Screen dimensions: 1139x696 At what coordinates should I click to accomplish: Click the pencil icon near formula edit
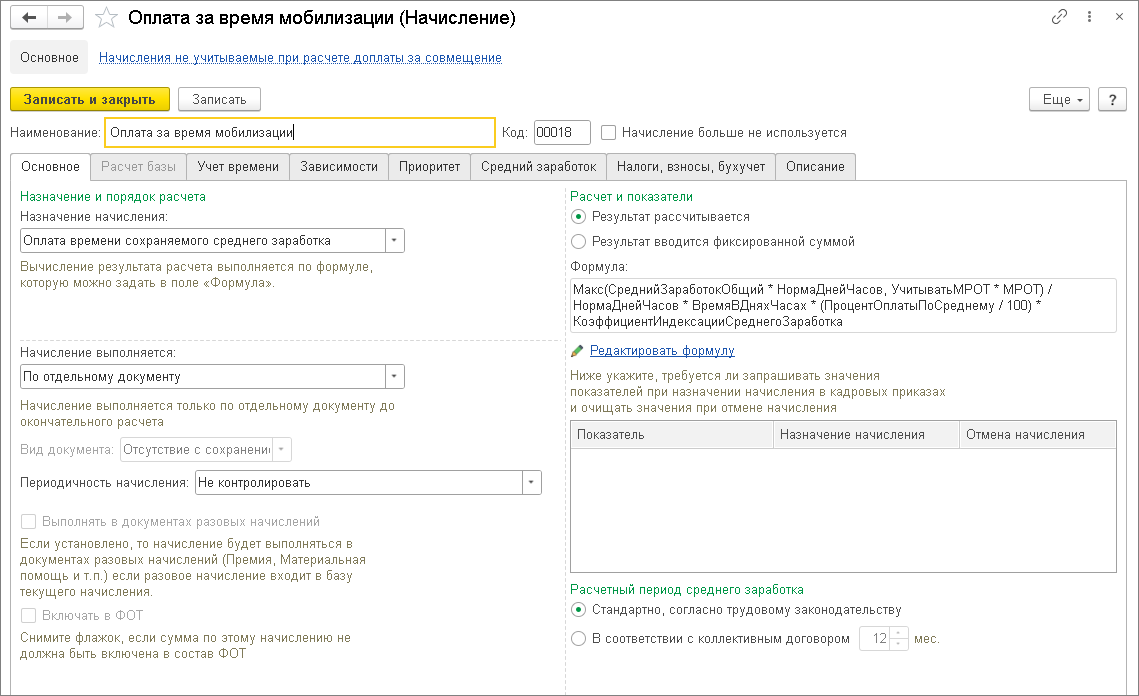[x=577, y=351]
